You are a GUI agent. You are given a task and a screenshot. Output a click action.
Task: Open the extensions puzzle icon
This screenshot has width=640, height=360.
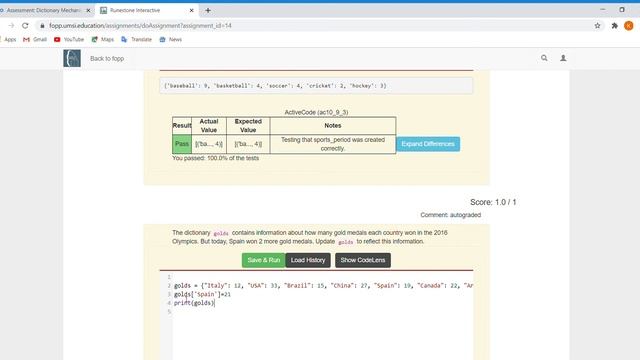pyautogui.click(x=615, y=26)
